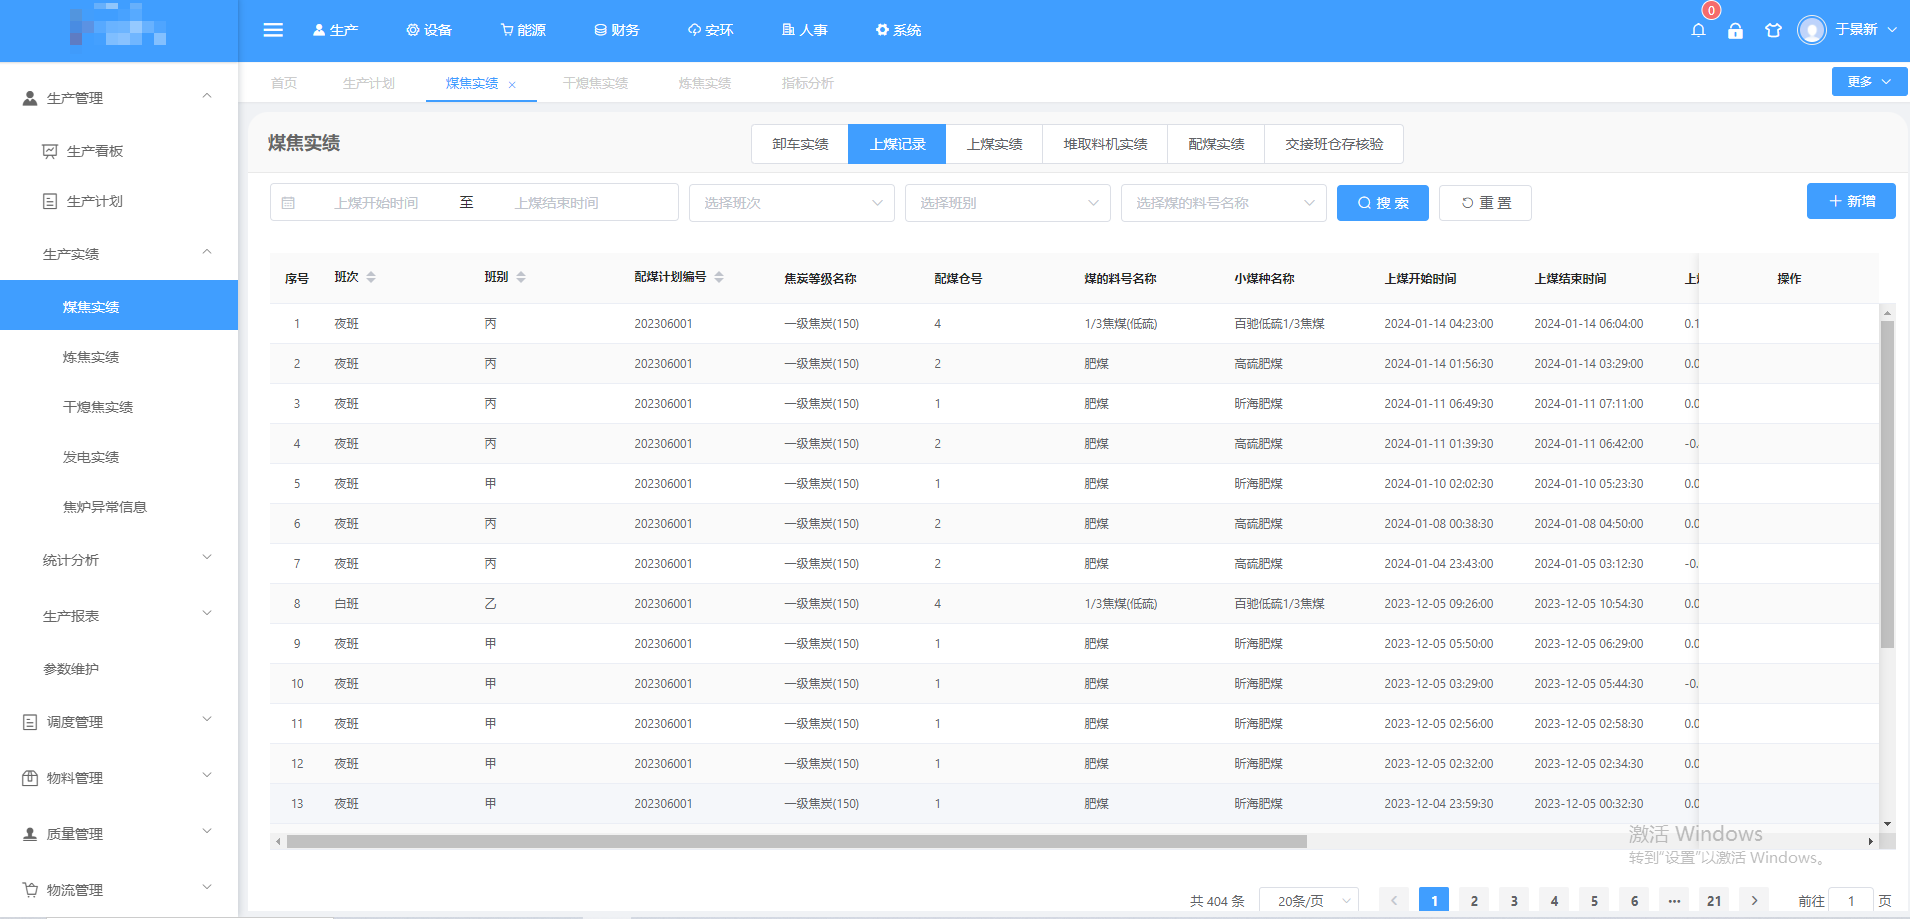Expand 统计分析 sidebar submenu
Image resolution: width=1910 pixels, height=919 pixels.
(119, 560)
